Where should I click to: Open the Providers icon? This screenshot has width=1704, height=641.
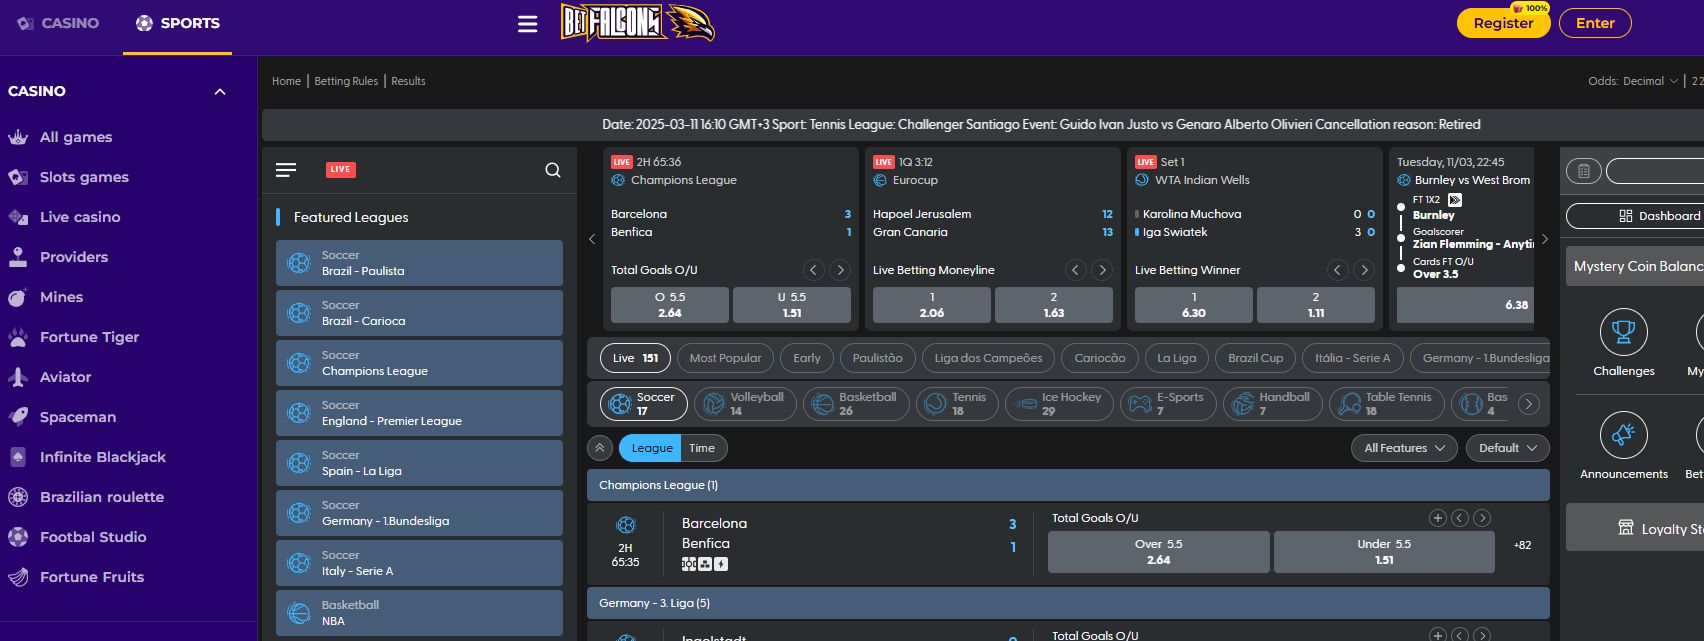tap(18, 257)
